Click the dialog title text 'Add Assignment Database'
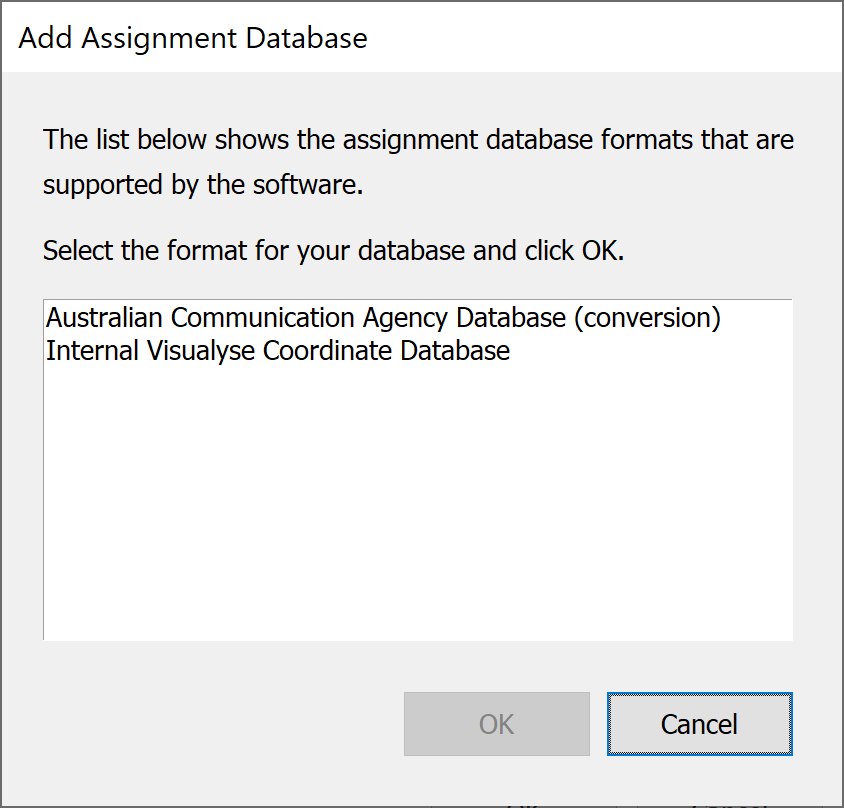The image size is (844, 808). 193,38
